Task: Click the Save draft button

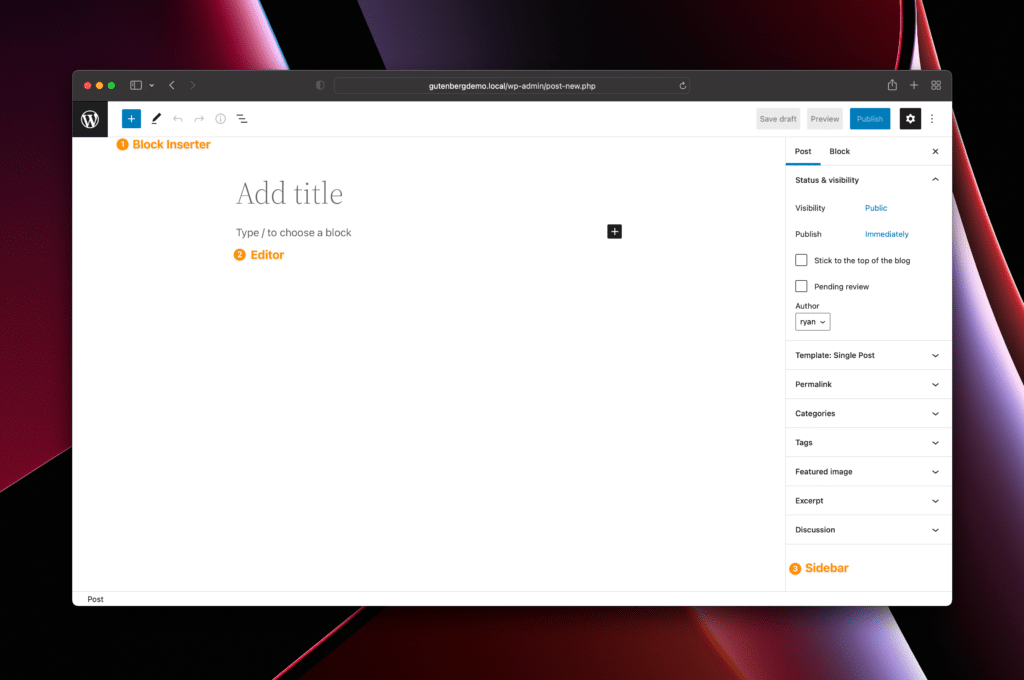Action: [x=778, y=119]
